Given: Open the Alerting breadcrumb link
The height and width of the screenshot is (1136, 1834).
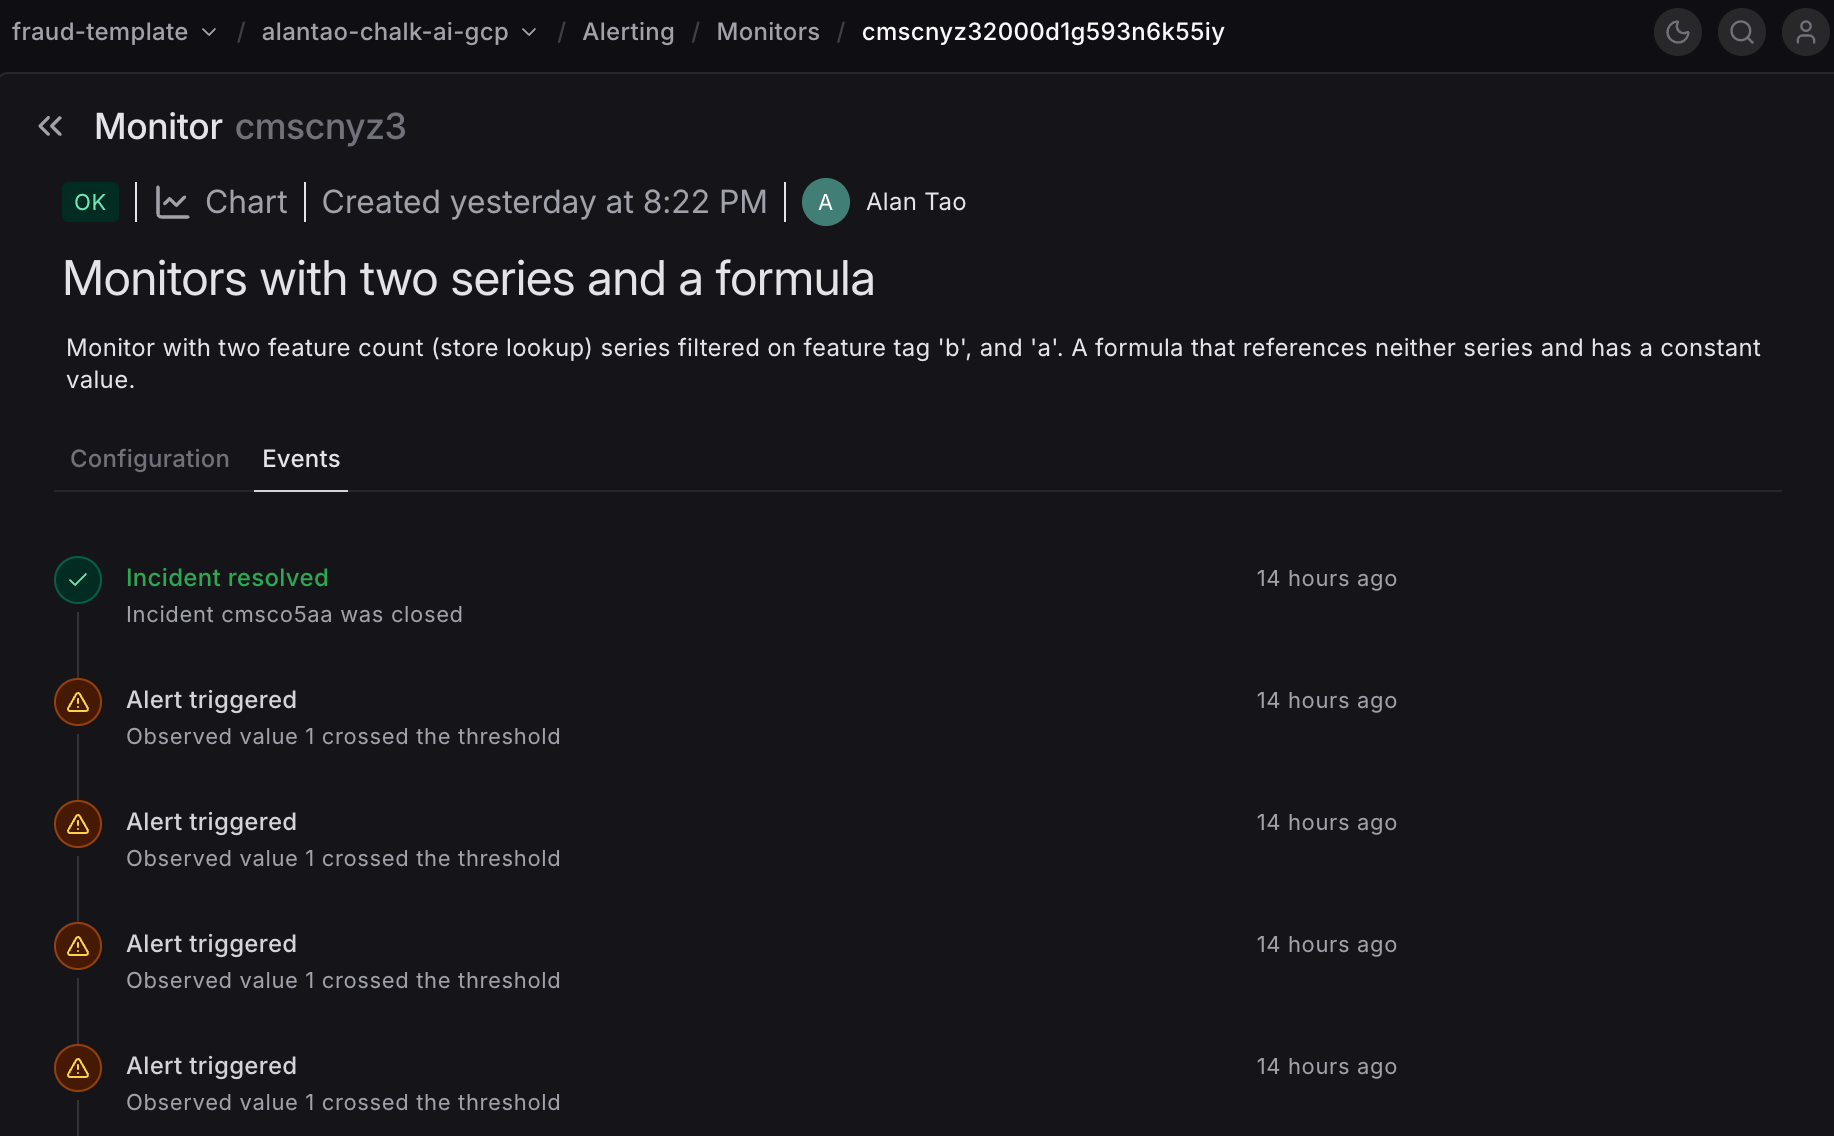Looking at the screenshot, I should [x=628, y=32].
